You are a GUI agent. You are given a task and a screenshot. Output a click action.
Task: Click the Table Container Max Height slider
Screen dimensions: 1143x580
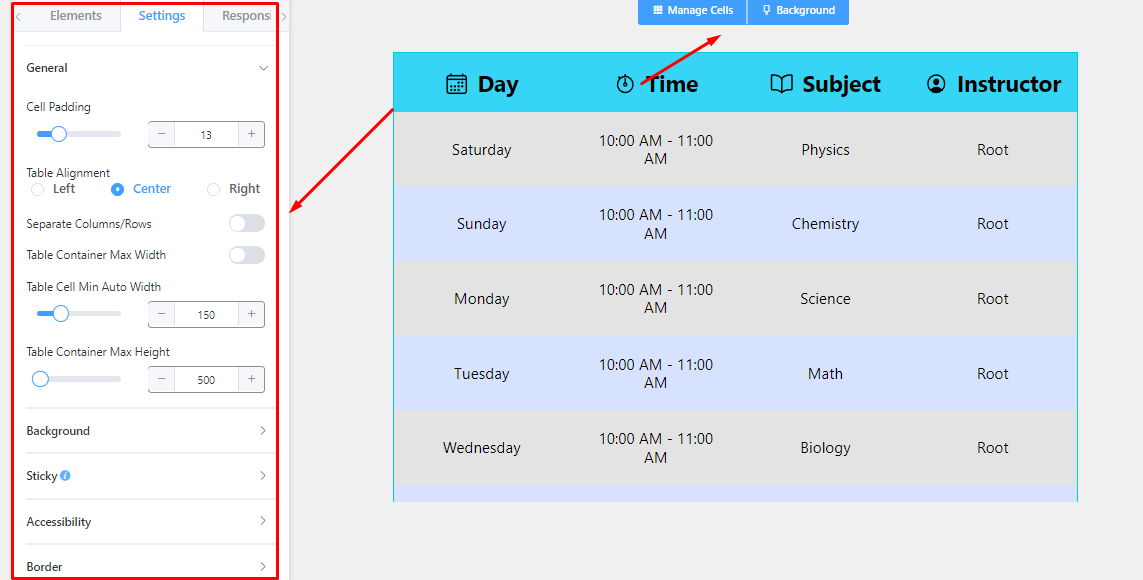79,379
